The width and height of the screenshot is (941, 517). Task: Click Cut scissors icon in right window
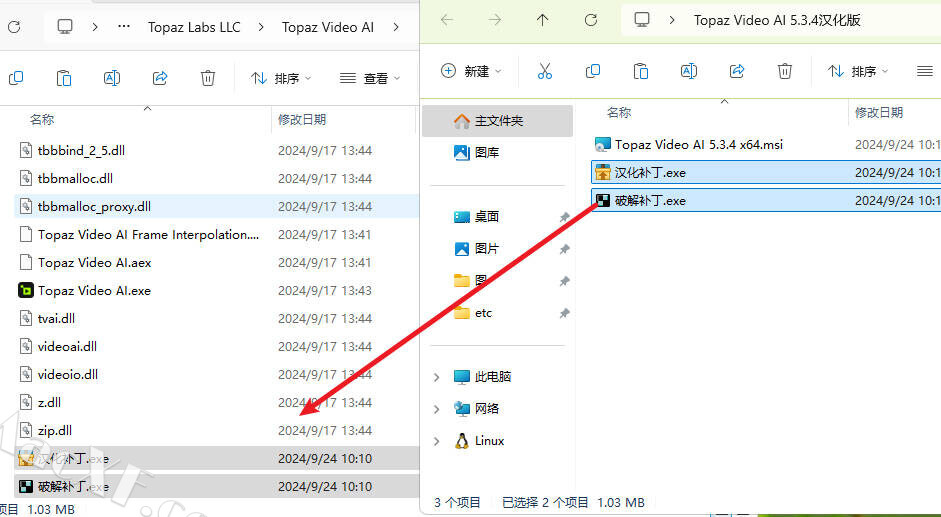[544, 71]
